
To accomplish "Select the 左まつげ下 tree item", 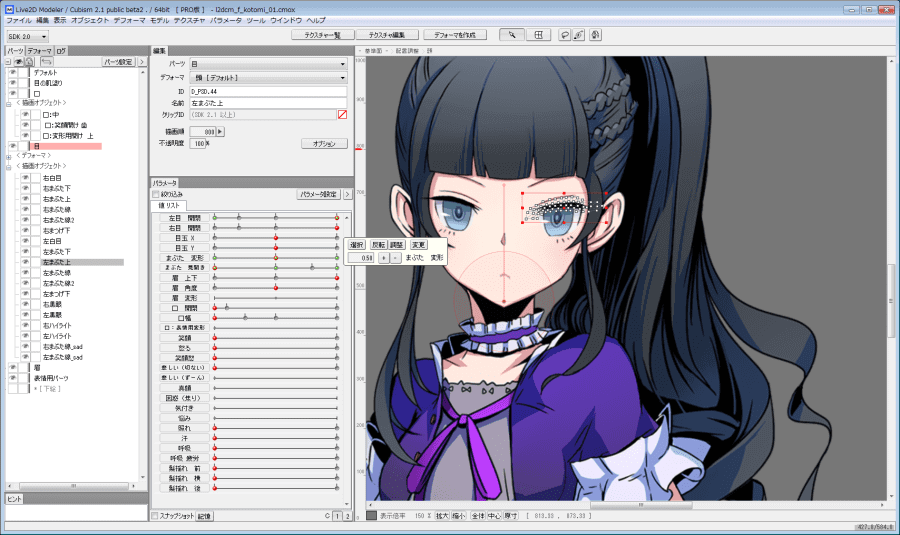I will 56,294.
